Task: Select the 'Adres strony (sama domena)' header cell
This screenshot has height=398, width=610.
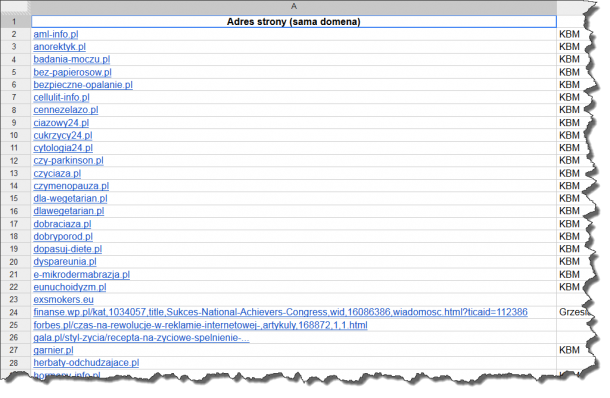Action: click(x=294, y=22)
